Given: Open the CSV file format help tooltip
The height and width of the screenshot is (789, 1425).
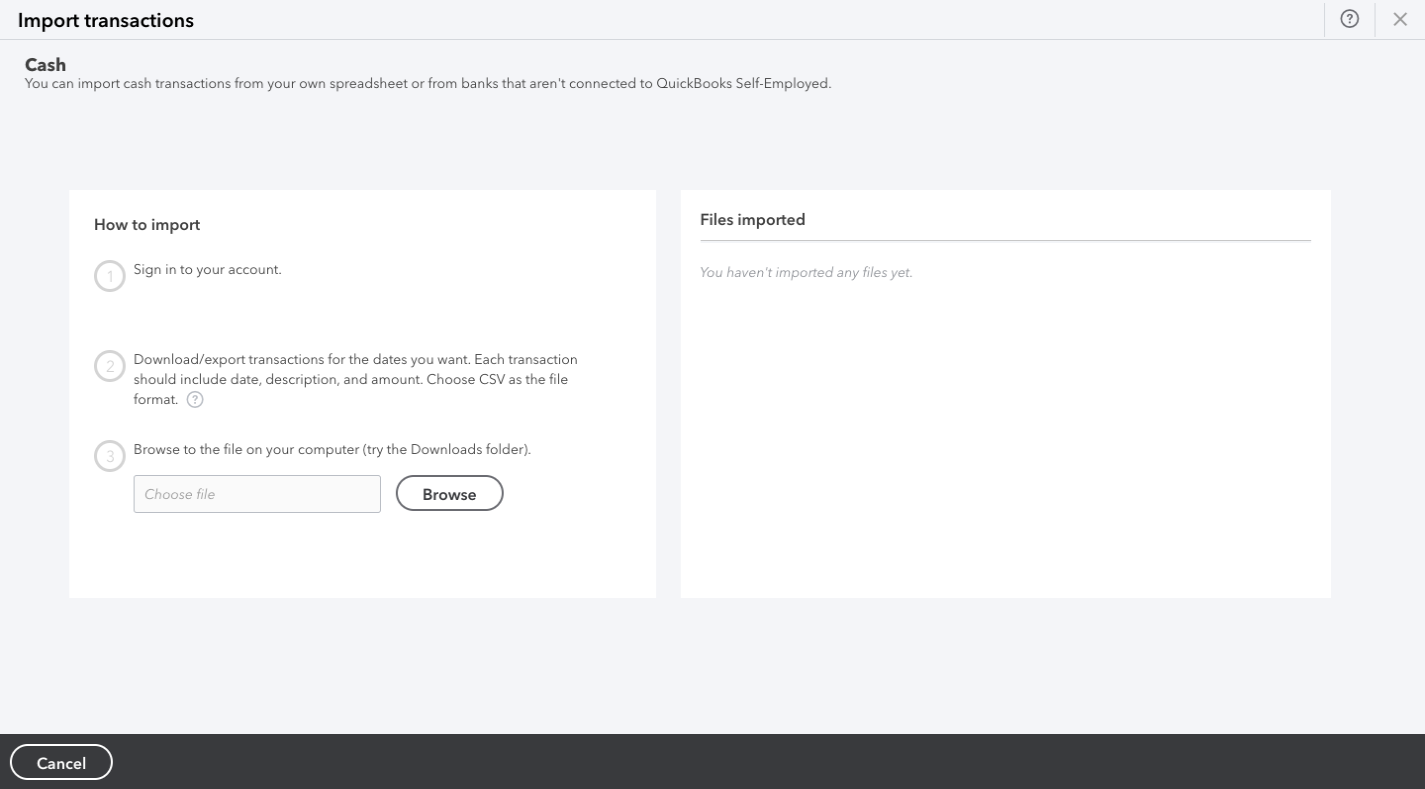Looking at the screenshot, I should click(195, 399).
